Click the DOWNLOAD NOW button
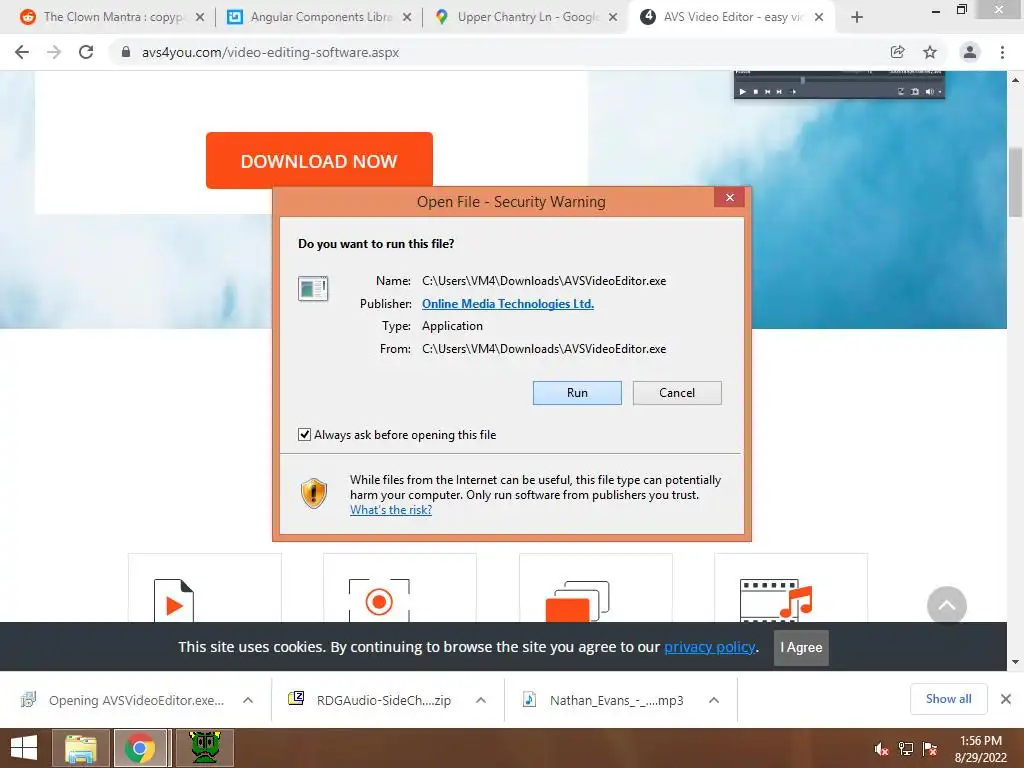Viewport: 1024px width, 768px height. [319, 161]
